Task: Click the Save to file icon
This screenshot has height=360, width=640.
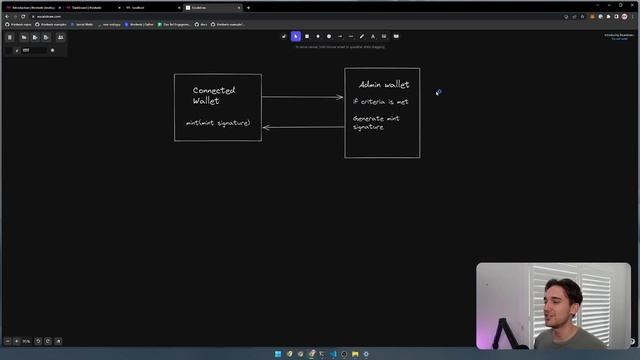Action: (35, 38)
